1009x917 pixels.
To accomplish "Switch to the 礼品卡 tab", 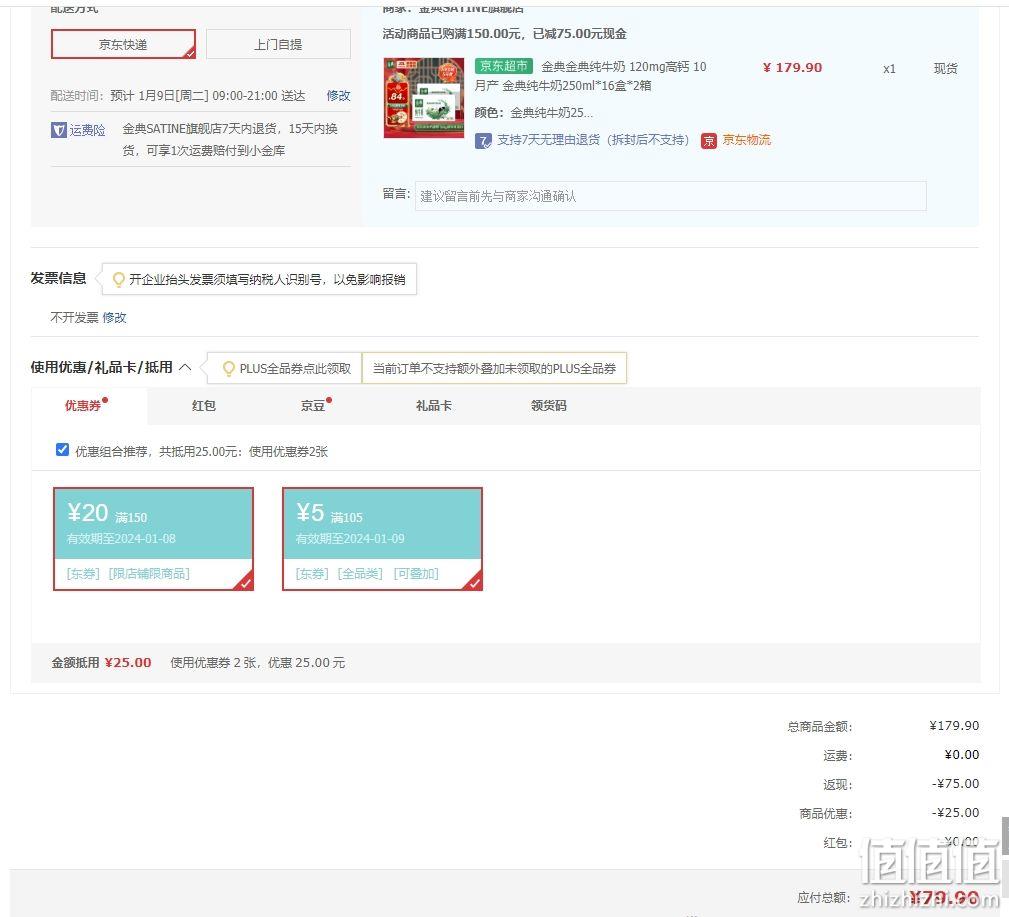I will [x=434, y=405].
